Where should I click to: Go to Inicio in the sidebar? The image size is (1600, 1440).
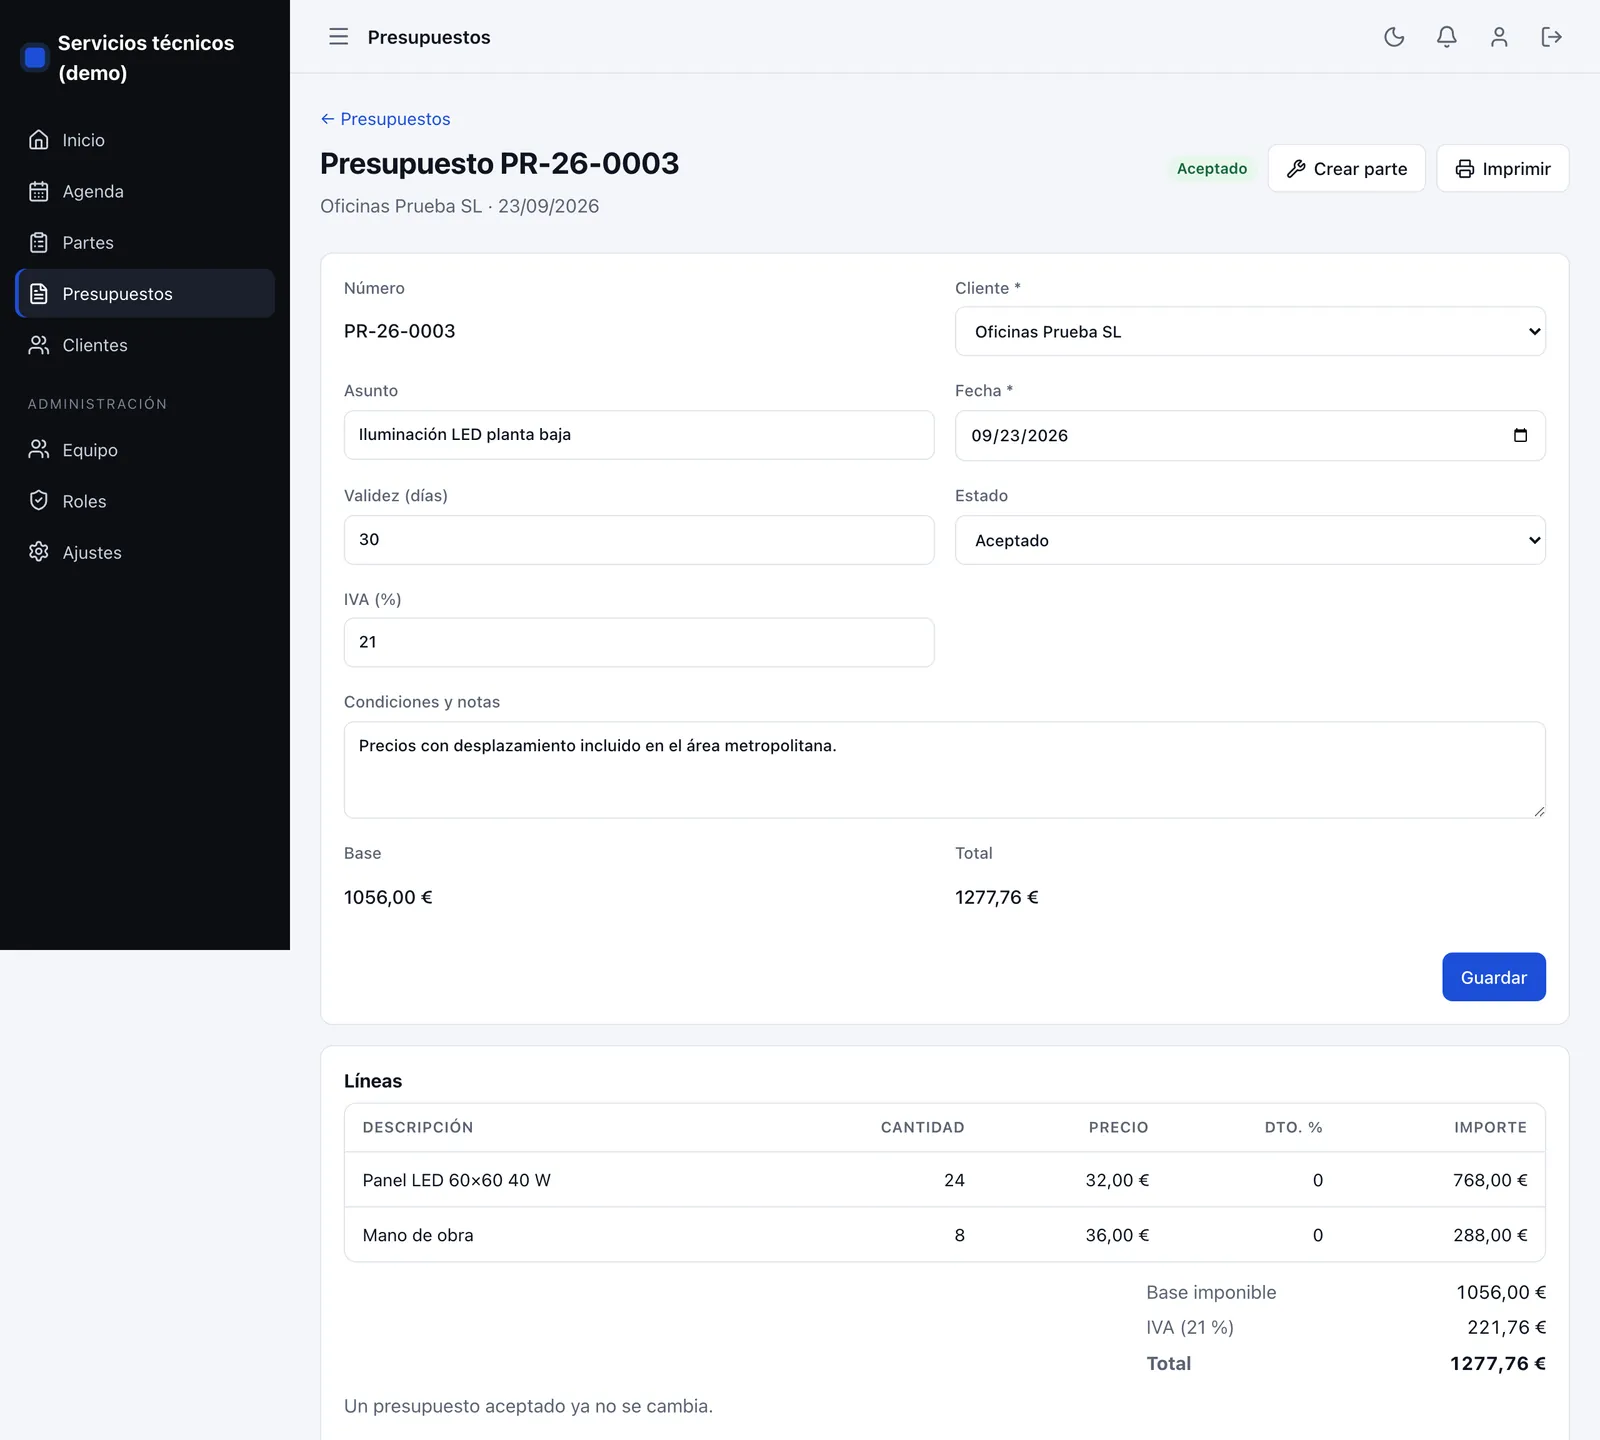point(145,140)
